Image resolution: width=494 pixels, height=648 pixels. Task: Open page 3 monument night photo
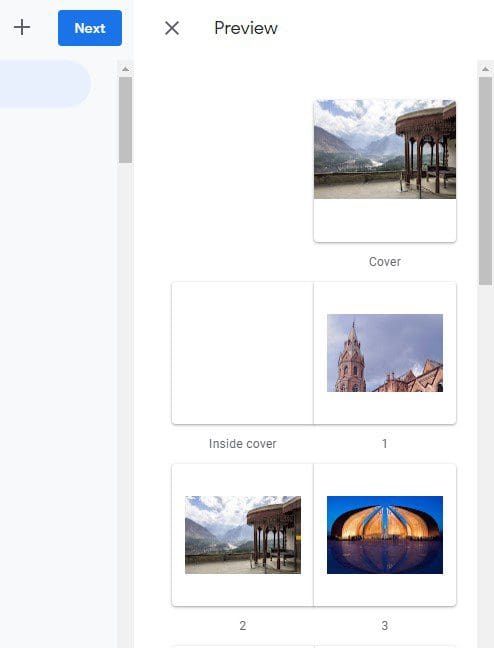384,535
